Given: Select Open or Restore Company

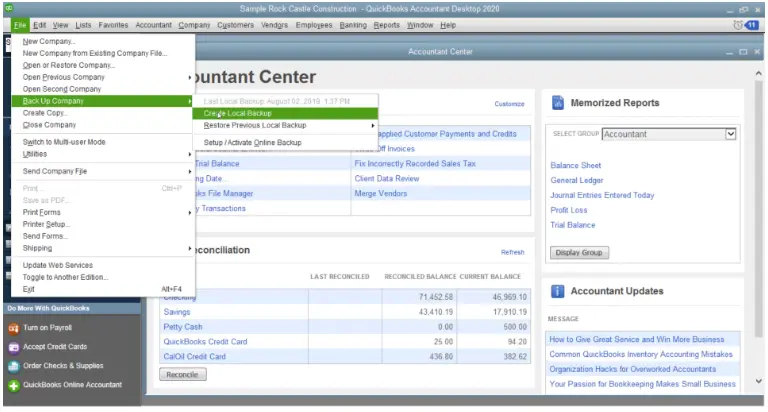Looking at the screenshot, I should tap(69, 65).
